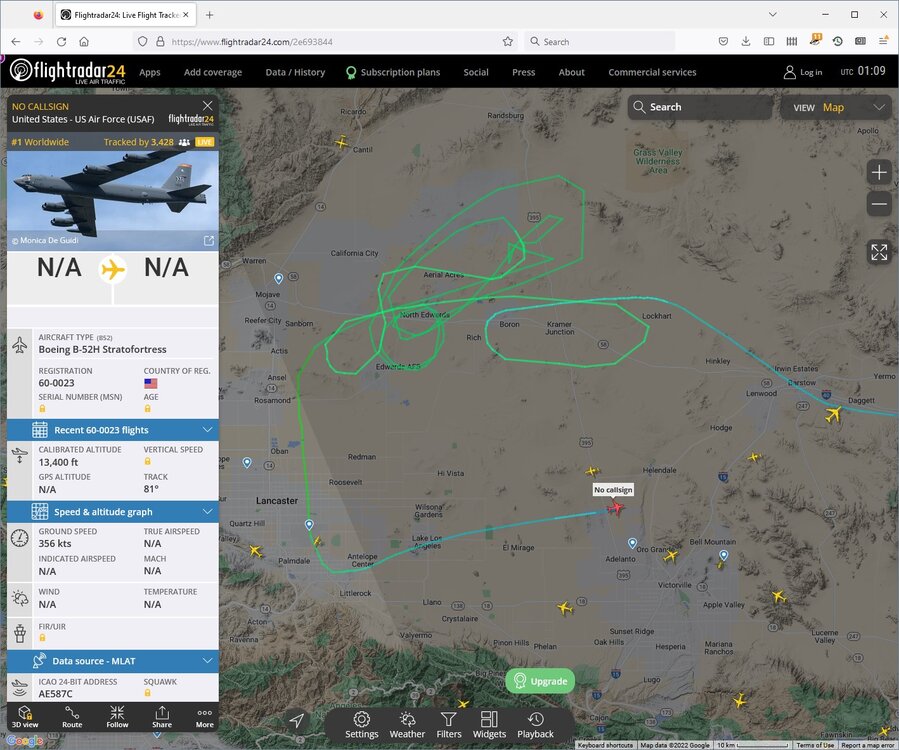Start Playback mode
This screenshot has height=750, width=899.
tap(536, 725)
